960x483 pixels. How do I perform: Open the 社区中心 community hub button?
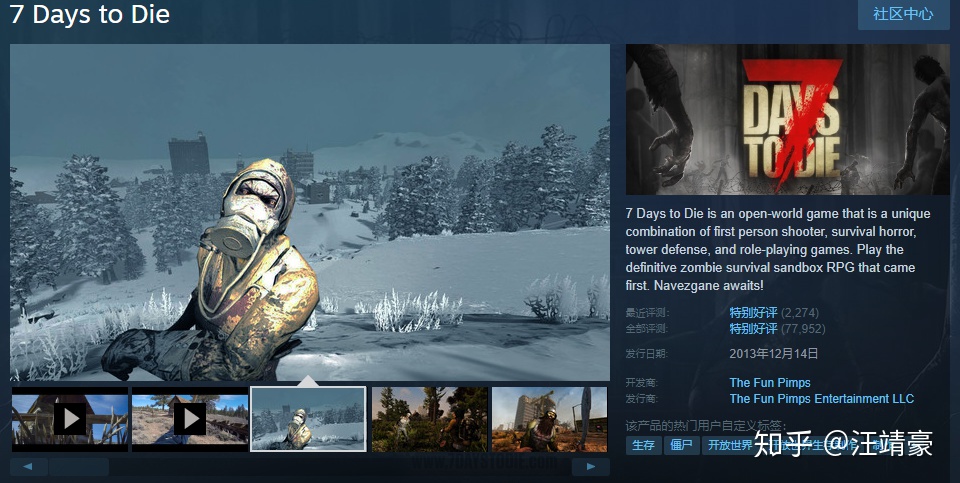pos(903,14)
